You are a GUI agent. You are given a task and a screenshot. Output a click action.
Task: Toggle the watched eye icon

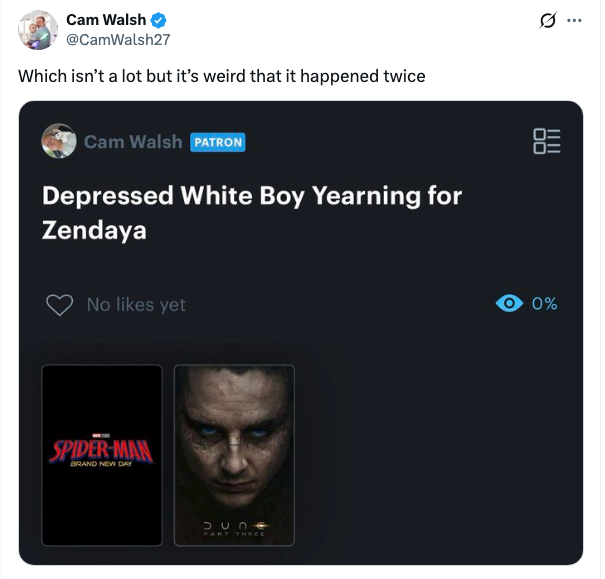[x=509, y=303]
